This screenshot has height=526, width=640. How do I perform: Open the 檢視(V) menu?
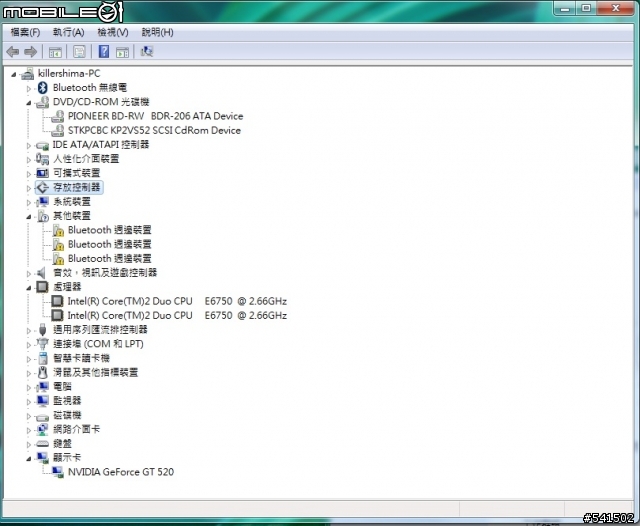tap(113, 32)
